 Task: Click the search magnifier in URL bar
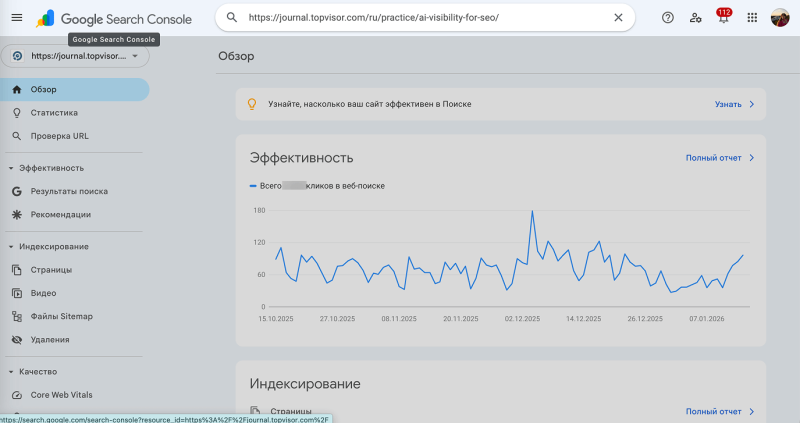pyautogui.click(x=232, y=17)
